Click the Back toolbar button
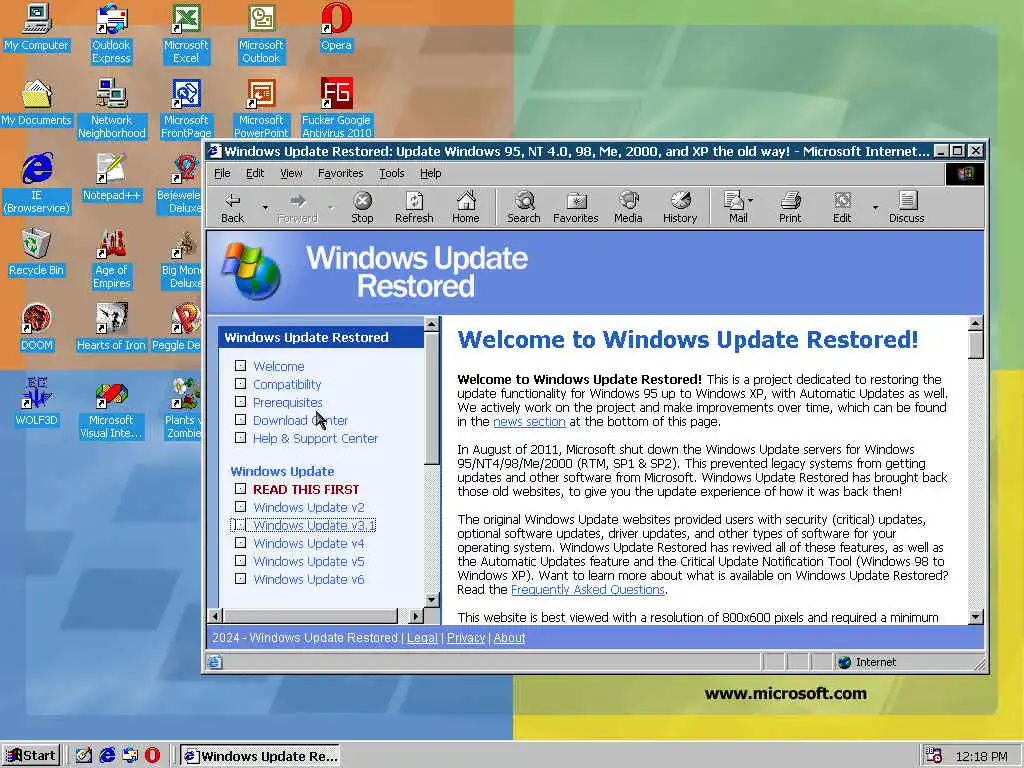The height and width of the screenshot is (768, 1024). click(232, 207)
